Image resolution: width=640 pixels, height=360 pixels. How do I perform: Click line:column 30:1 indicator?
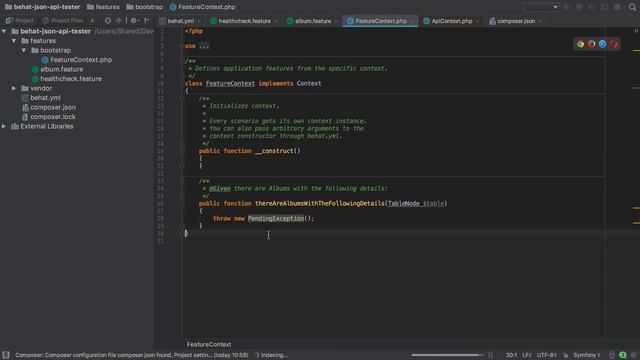coord(512,355)
